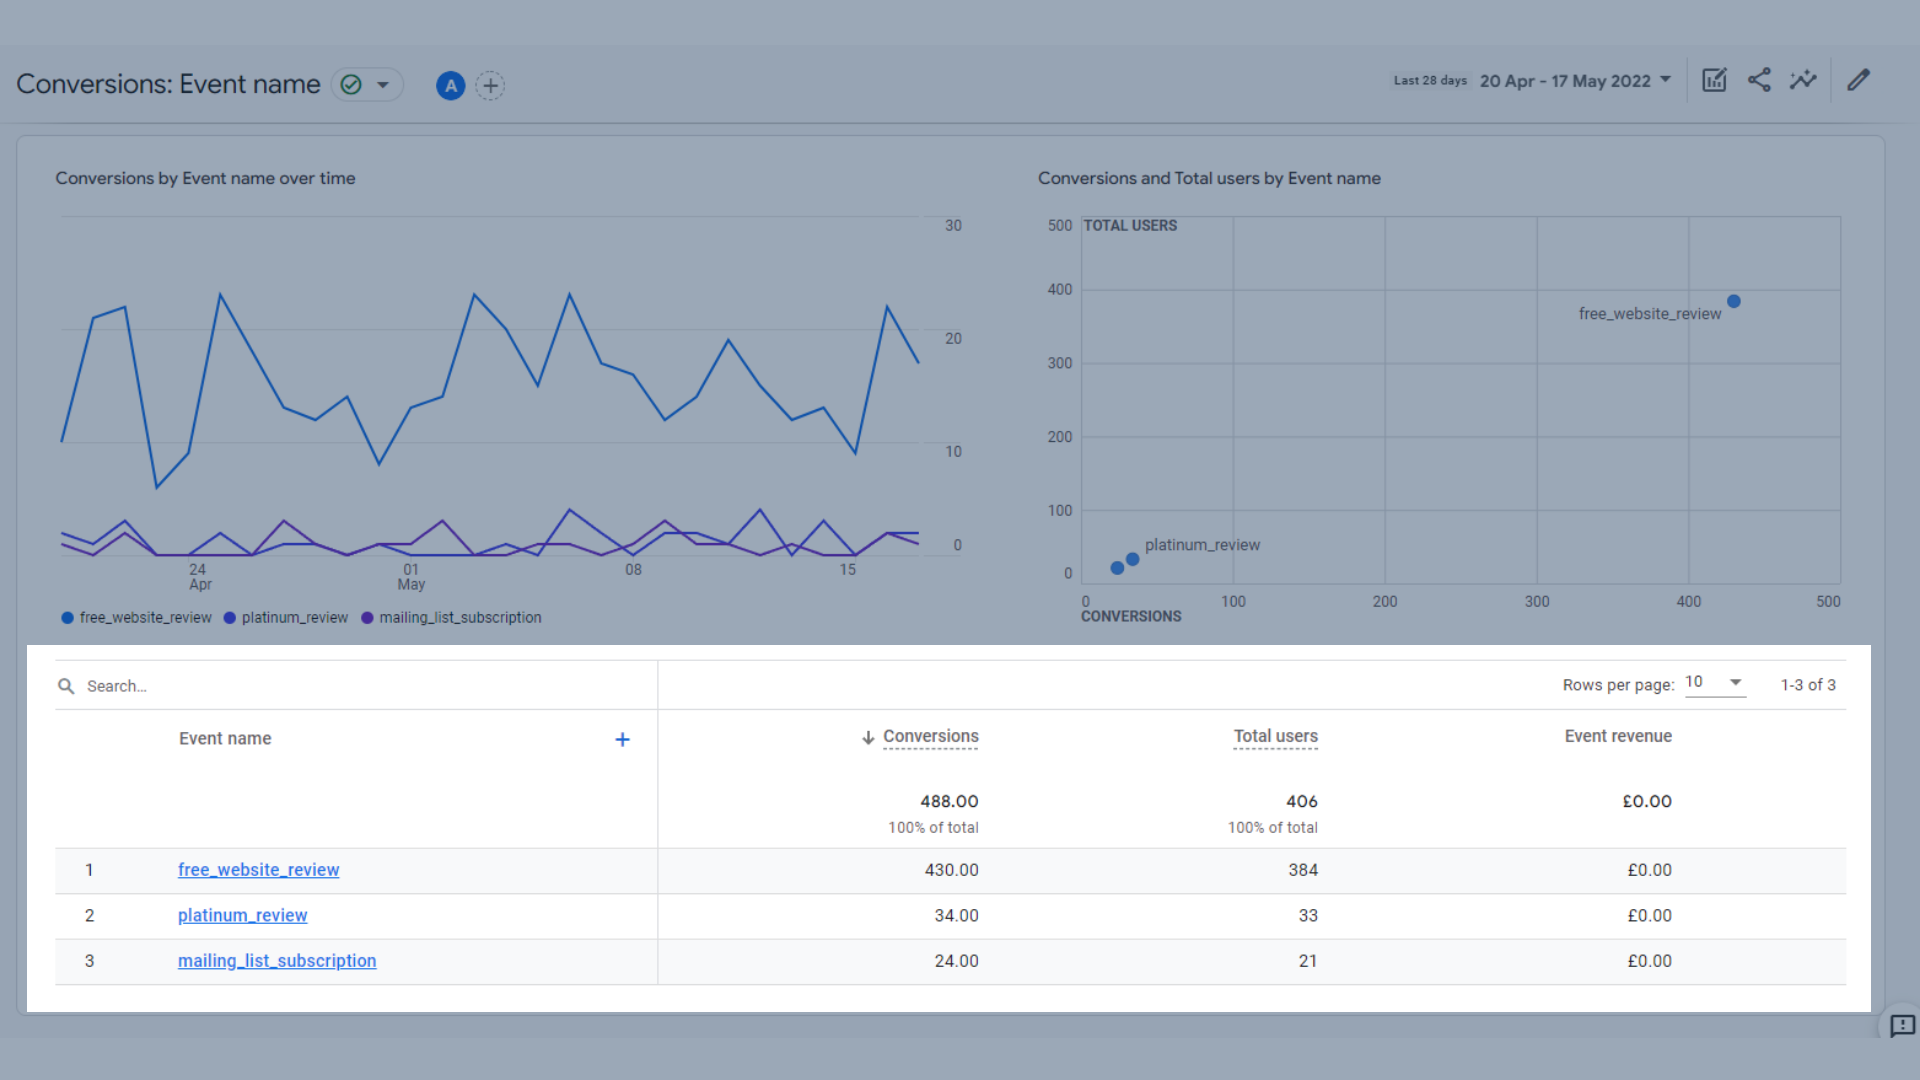Open the Insights sparkline icon
The image size is (1920, 1080).
[x=1802, y=80]
